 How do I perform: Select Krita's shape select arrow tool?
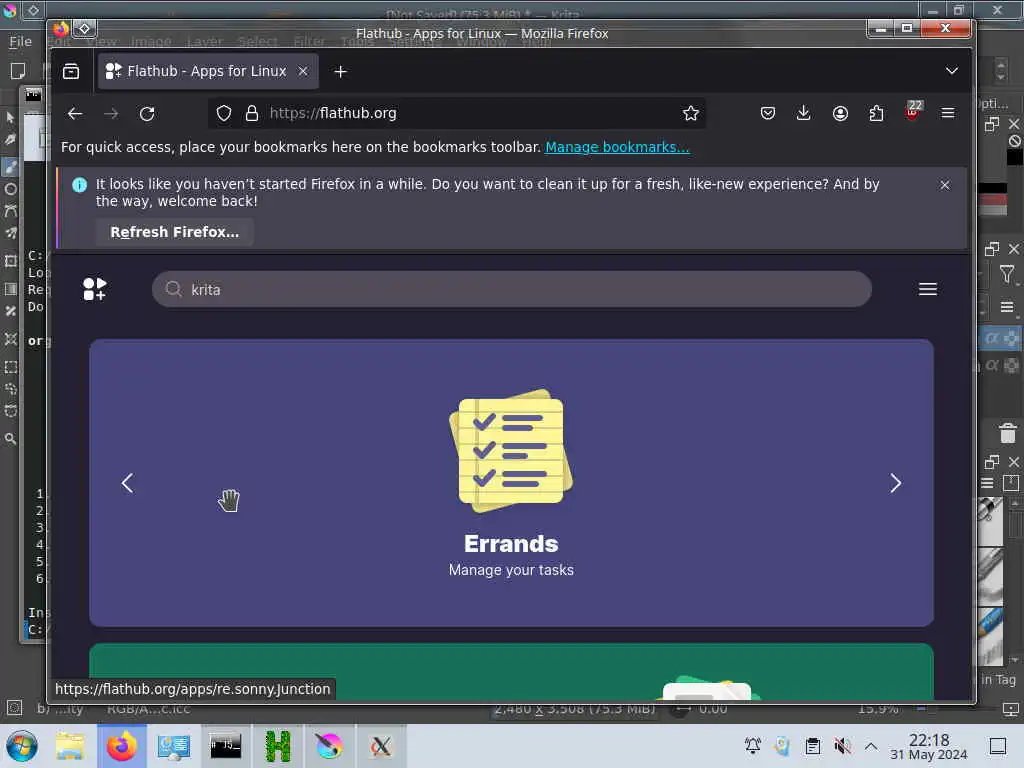point(10,118)
